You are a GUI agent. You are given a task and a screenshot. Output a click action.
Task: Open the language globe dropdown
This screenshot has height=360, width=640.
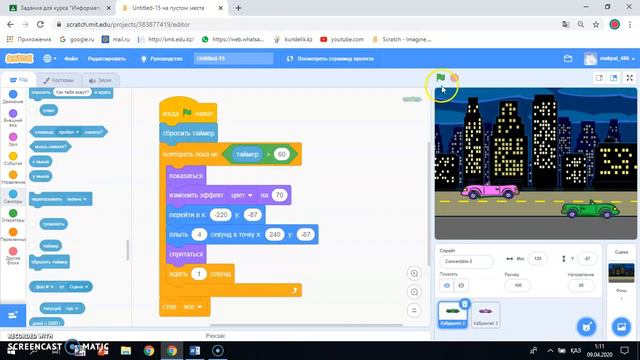click(50, 58)
